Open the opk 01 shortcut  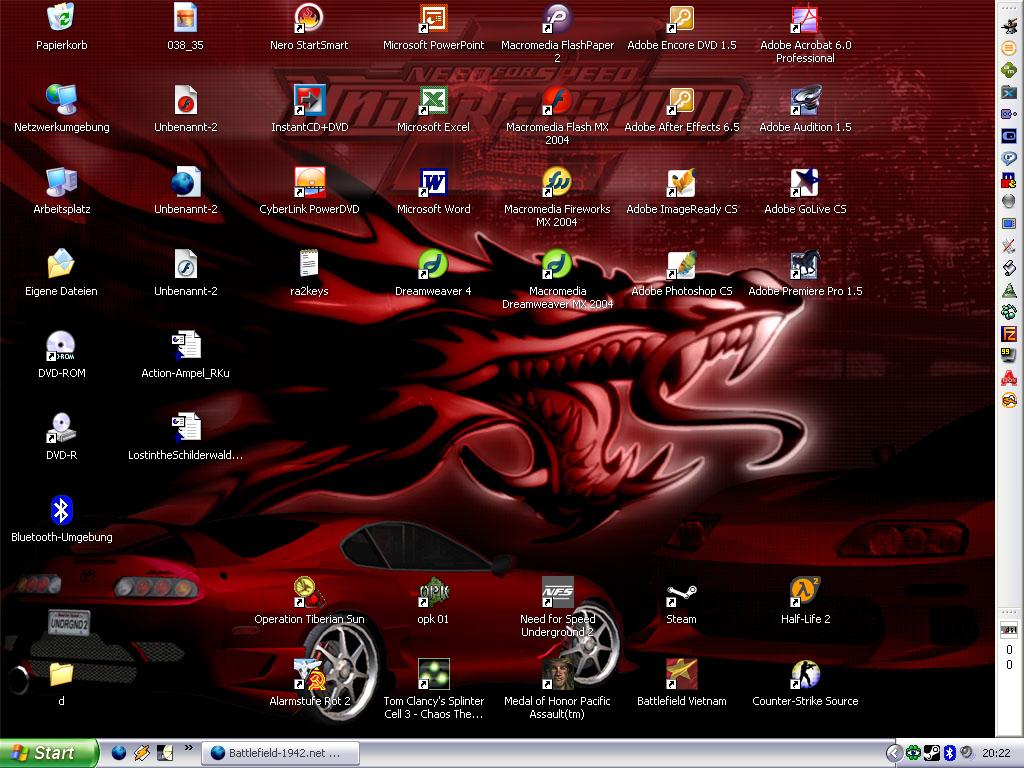tap(433, 592)
